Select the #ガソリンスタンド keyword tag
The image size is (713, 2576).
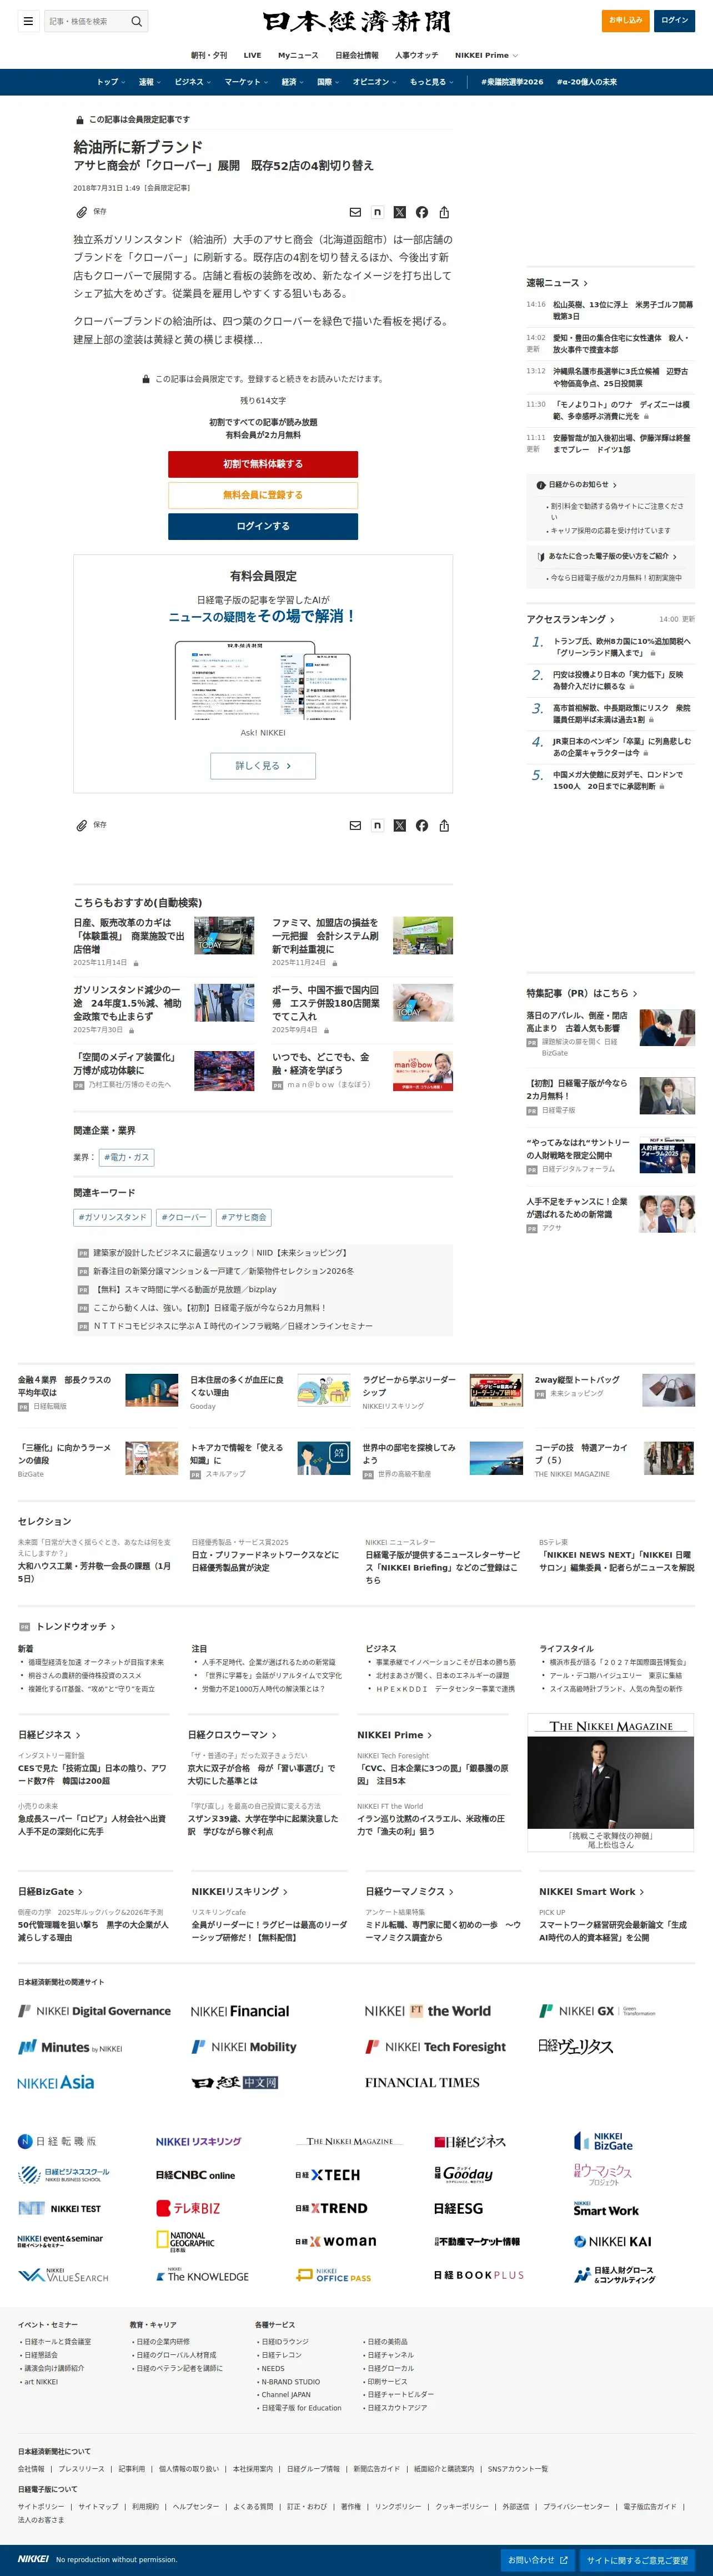112,1217
